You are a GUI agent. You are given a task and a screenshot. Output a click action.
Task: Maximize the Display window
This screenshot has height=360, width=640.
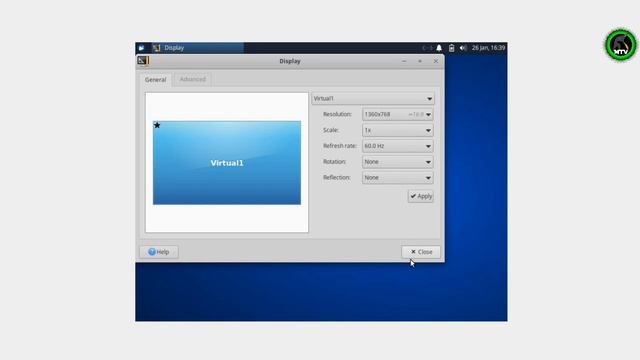[x=420, y=61]
